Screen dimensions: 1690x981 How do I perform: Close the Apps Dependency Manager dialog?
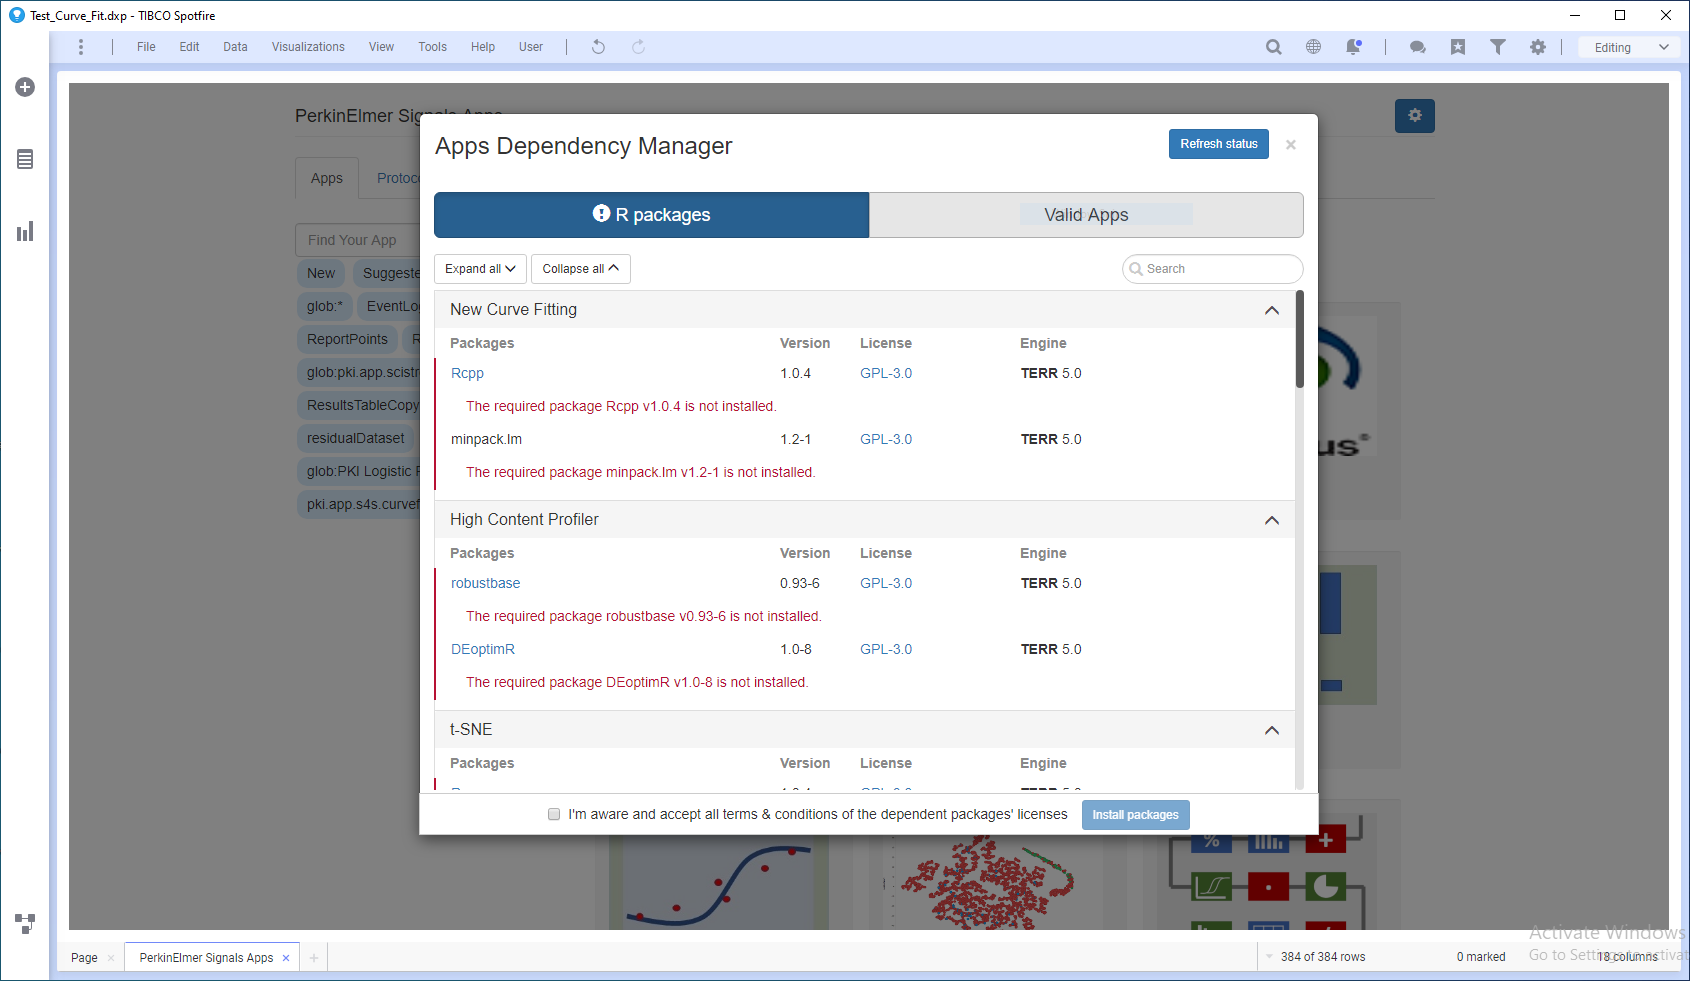[1291, 145]
